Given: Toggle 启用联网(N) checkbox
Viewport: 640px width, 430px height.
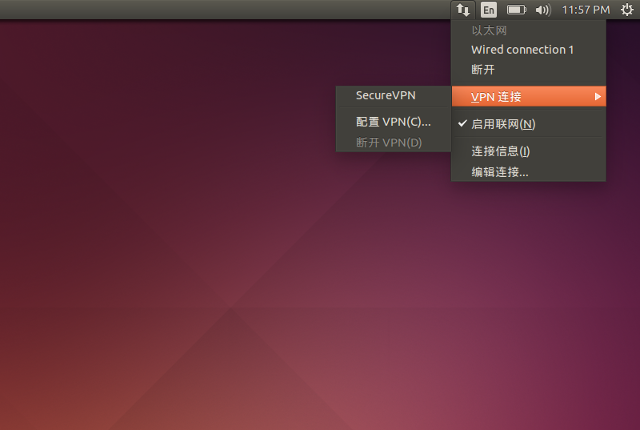Looking at the screenshot, I should (528, 124).
